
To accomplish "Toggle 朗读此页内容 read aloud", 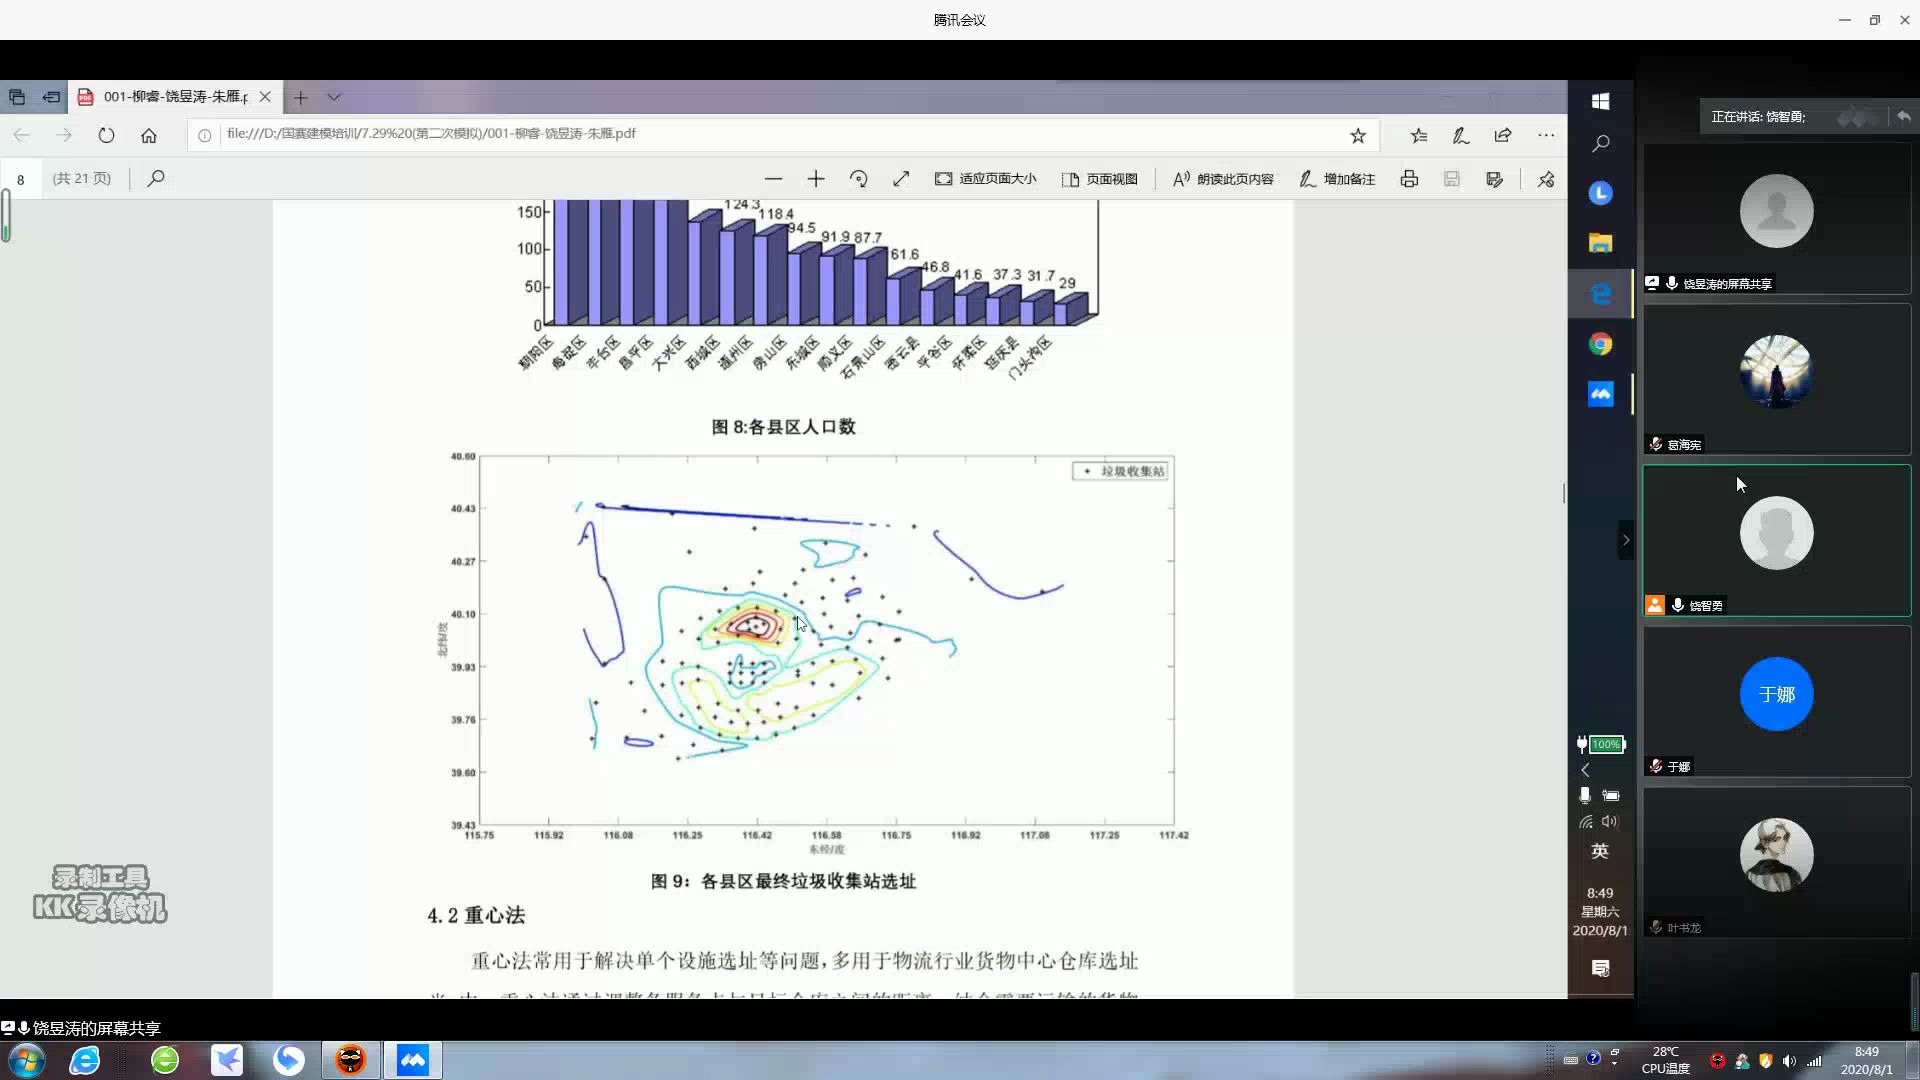I will pos(1223,179).
